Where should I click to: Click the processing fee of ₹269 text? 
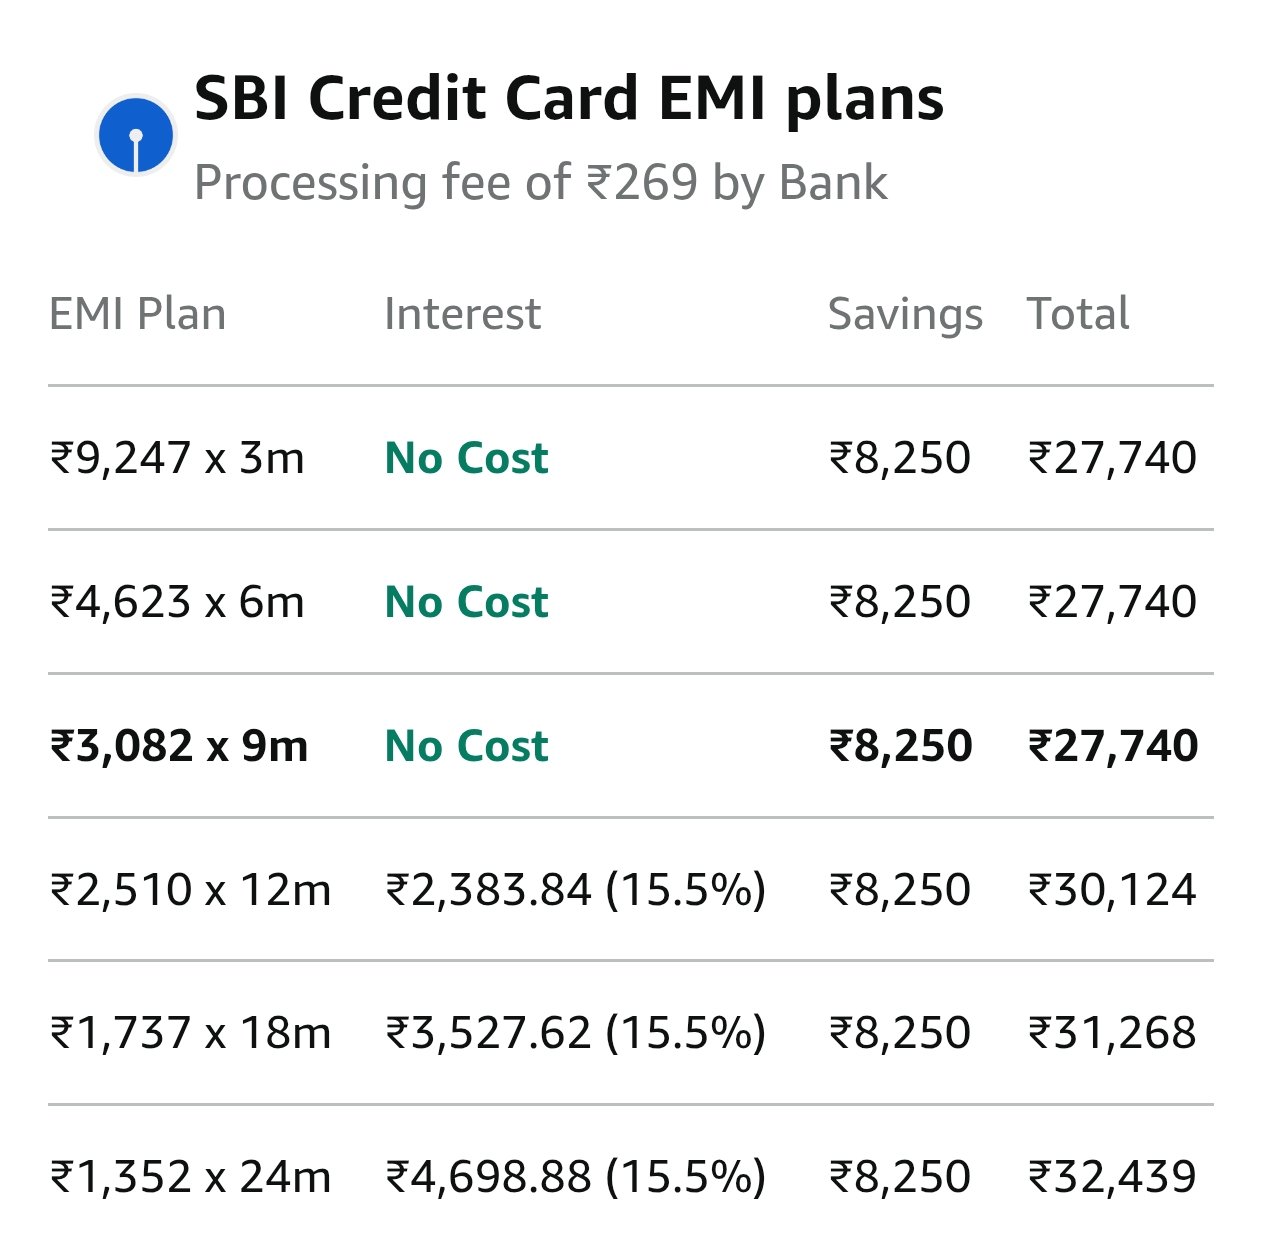tap(540, 183)
